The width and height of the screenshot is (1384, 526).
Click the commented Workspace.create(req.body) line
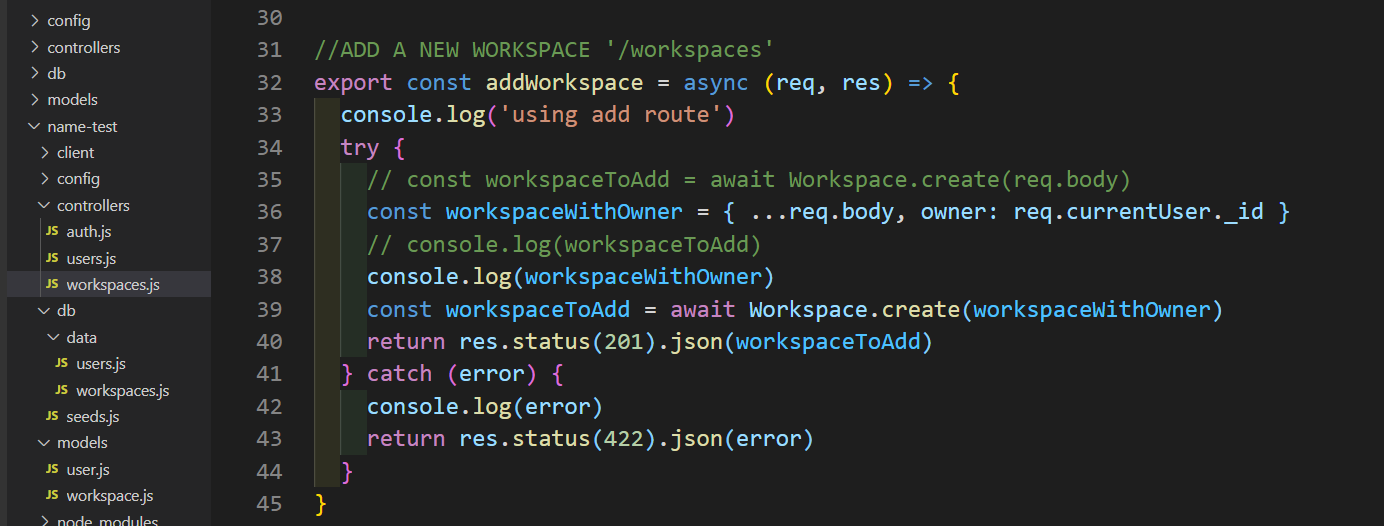(x=749, y=180)
